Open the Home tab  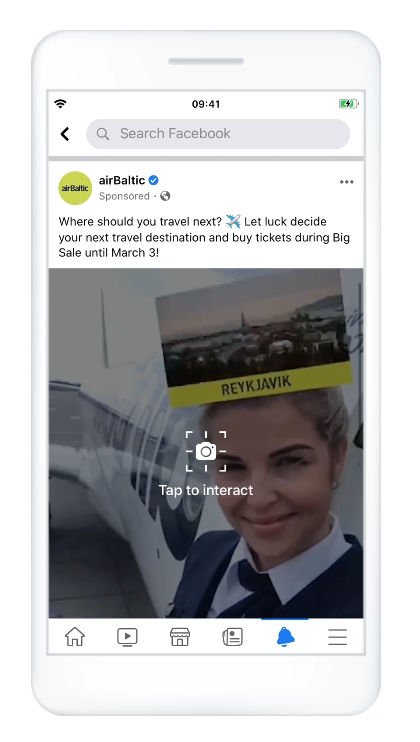75,637
